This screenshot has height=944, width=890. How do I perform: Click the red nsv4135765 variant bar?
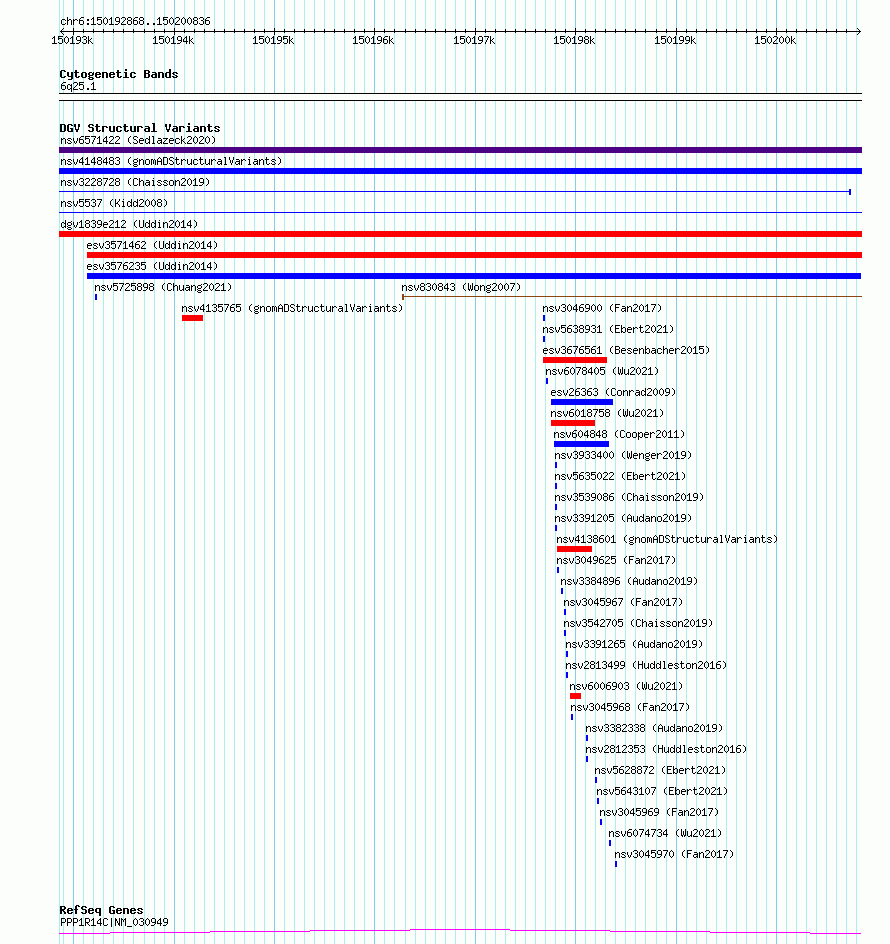click(193, 318)
